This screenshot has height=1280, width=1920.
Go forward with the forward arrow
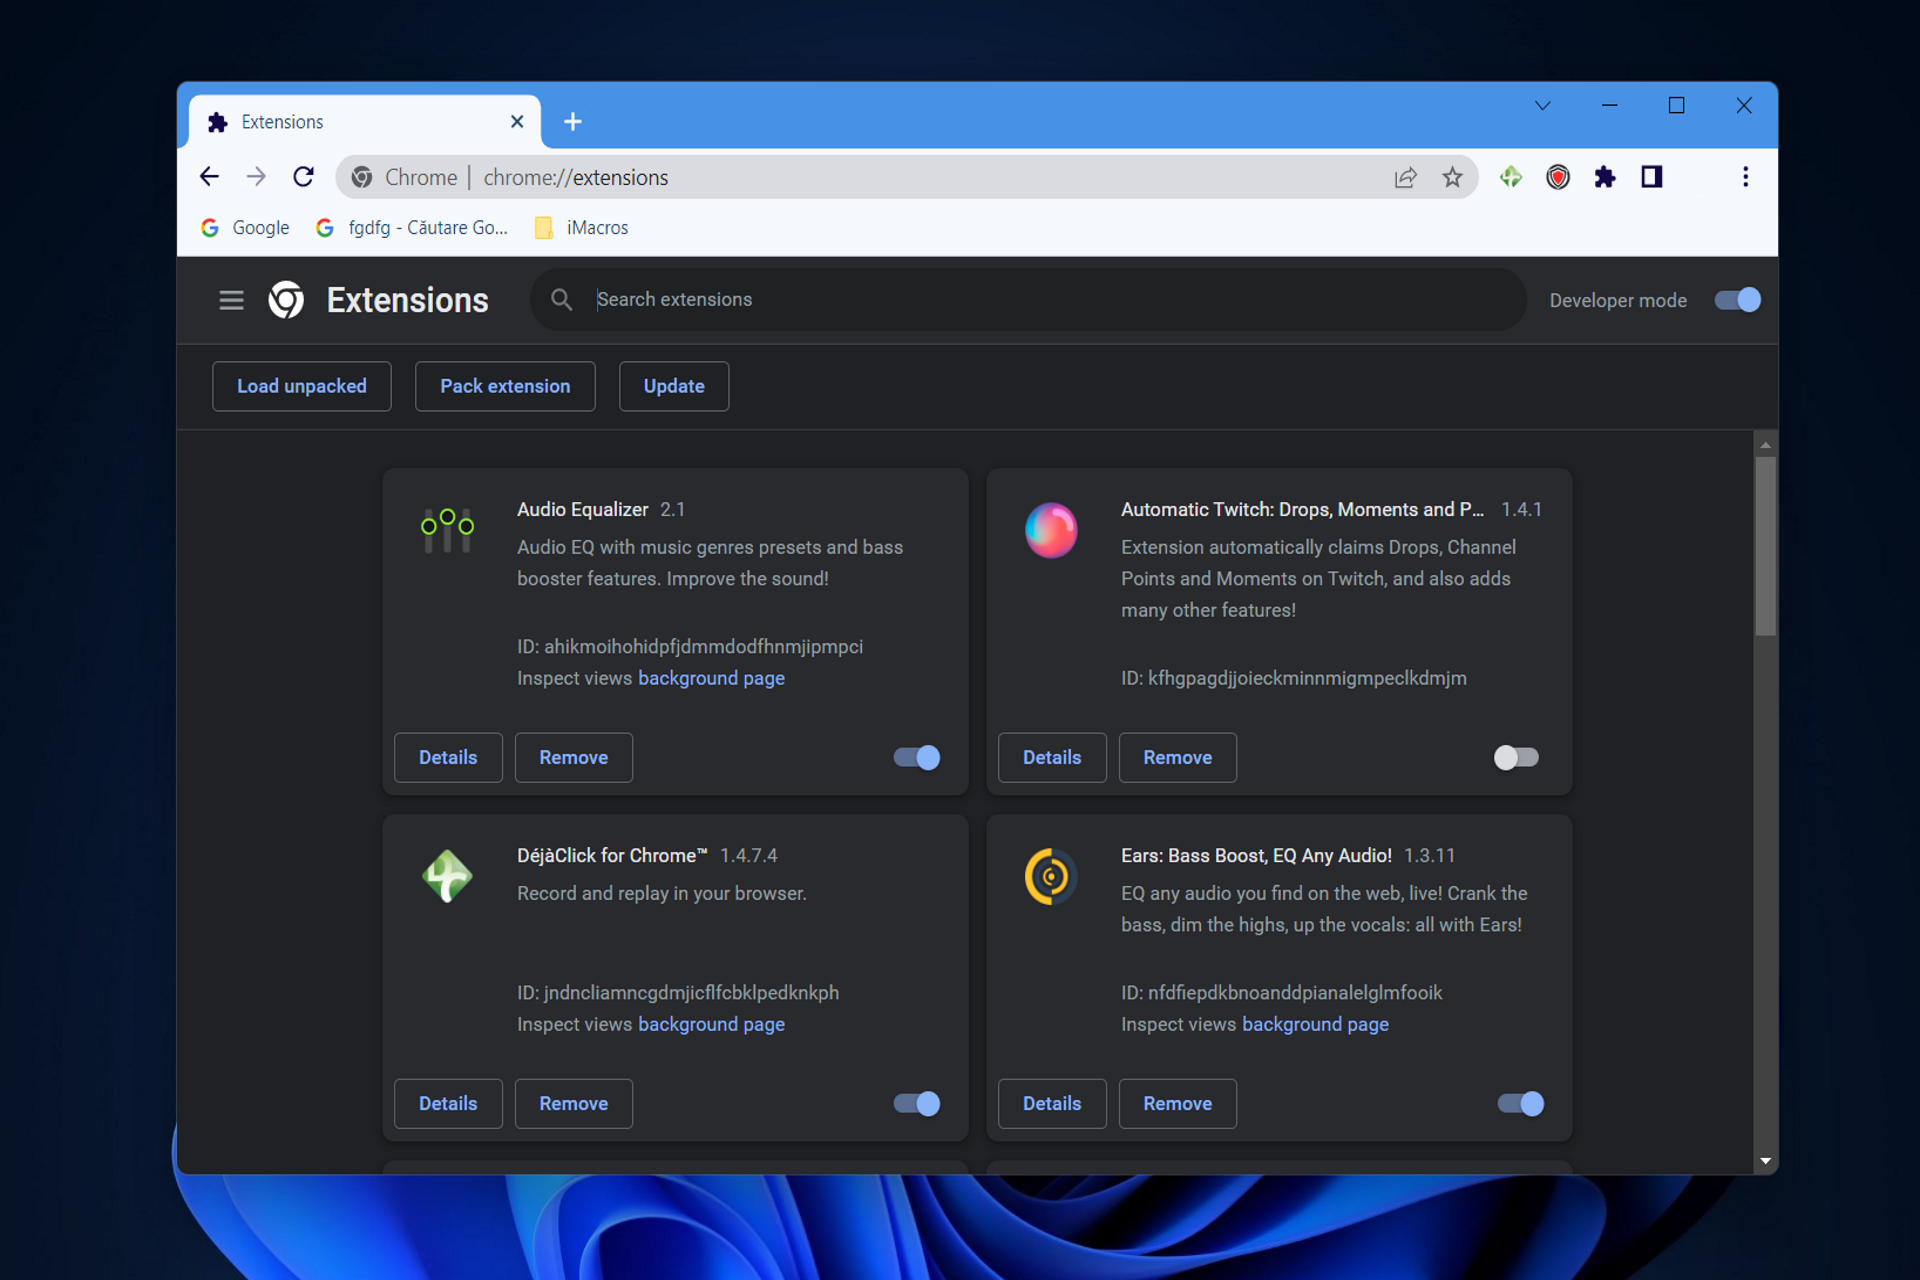pyautogui.click(x=256, y=177)
